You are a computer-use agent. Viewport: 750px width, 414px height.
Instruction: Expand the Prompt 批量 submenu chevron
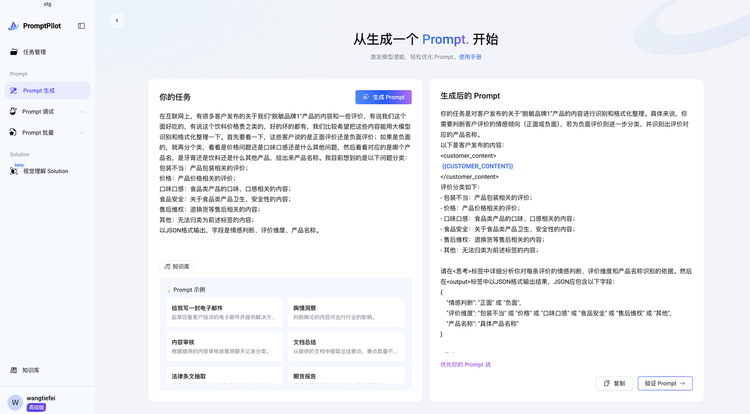pos(82,133)
